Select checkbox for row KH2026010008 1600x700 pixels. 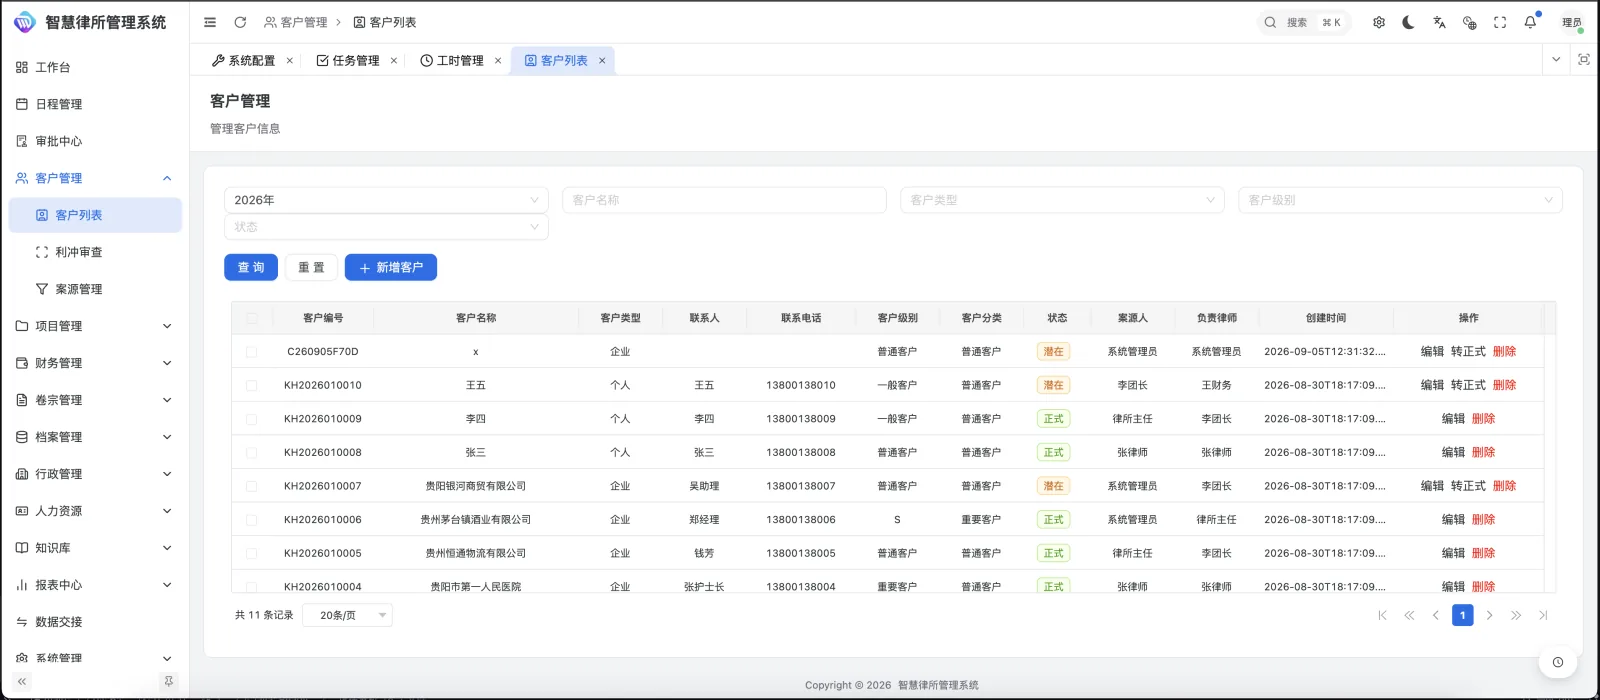tap(251, 453)
